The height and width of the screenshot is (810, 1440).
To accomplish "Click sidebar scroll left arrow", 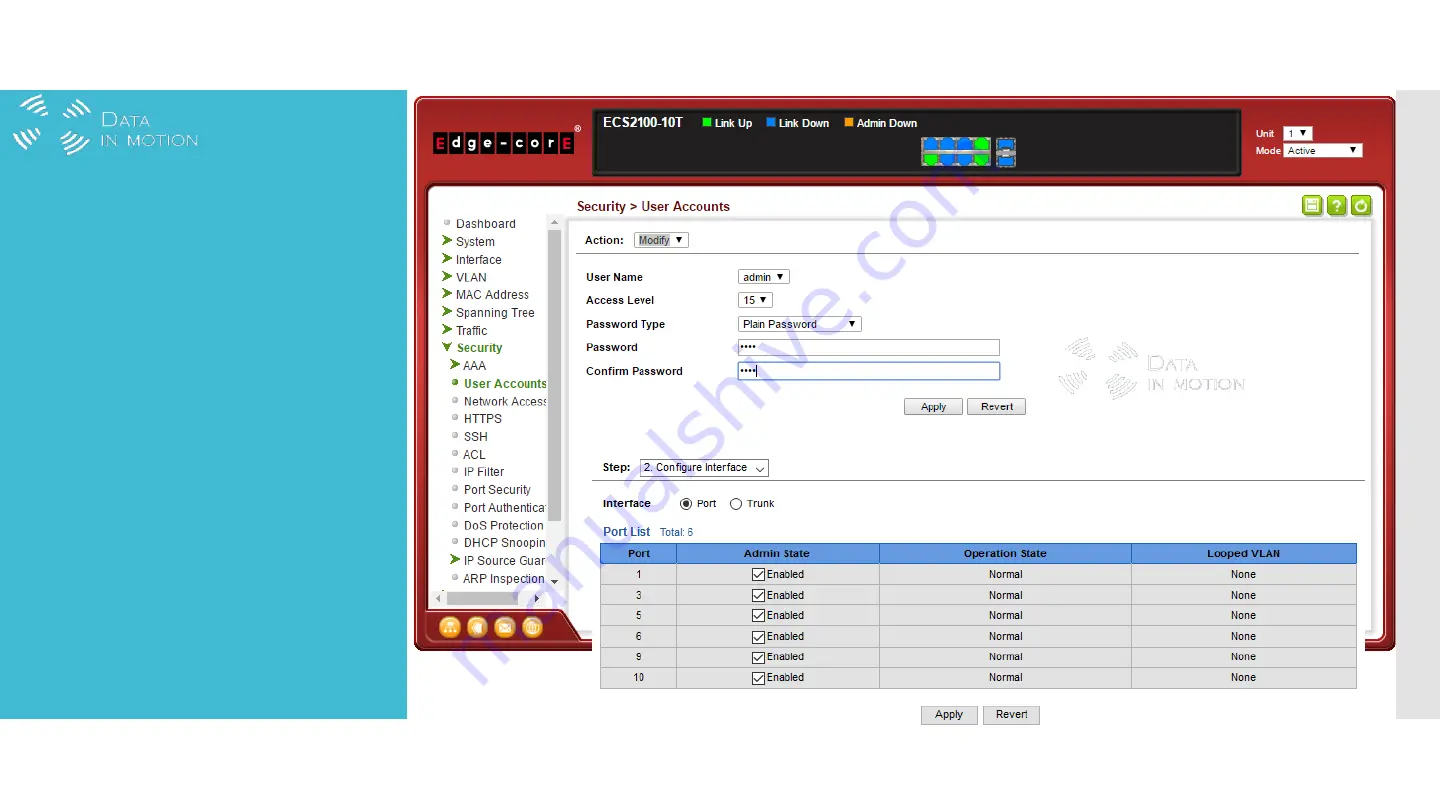I will 439,598.
